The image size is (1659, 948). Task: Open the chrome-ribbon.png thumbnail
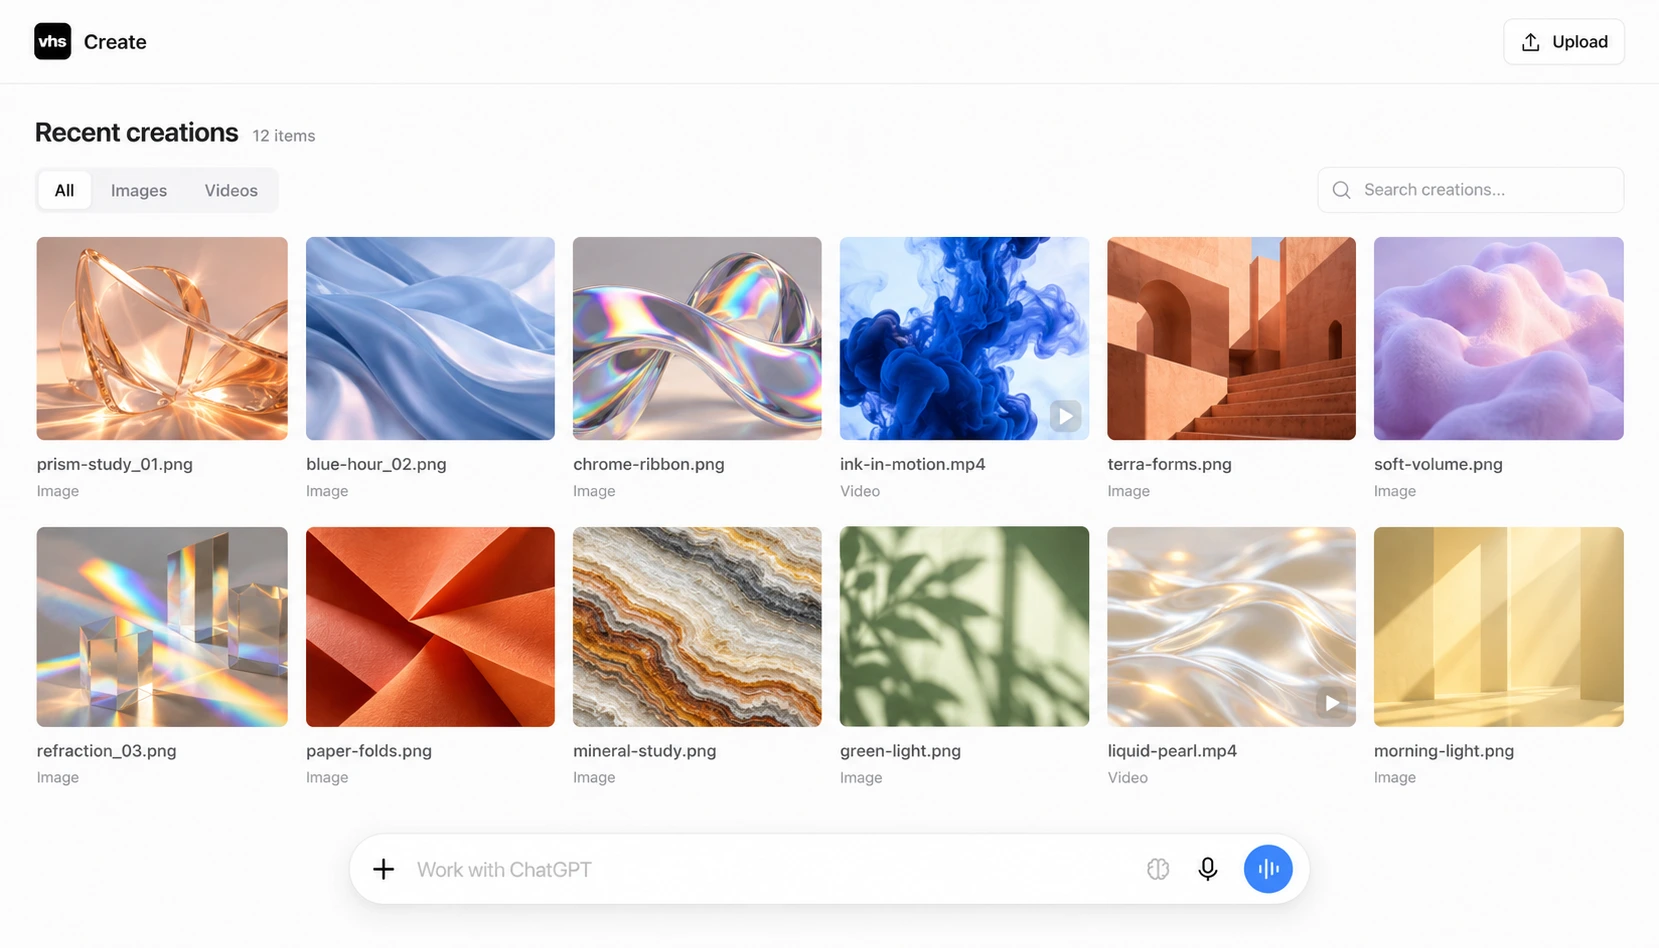(697, 338)
